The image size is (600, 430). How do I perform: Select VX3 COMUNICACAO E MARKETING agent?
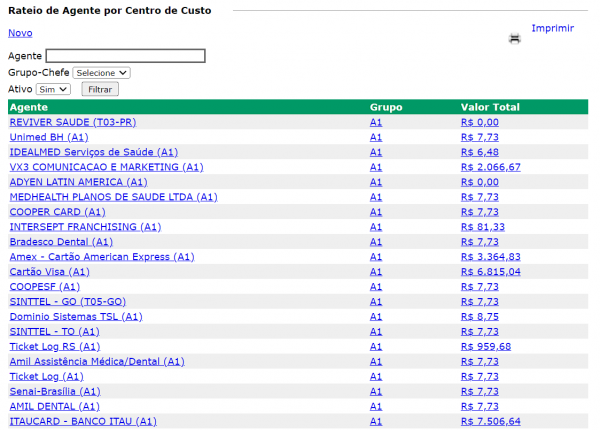[x=106, y=167]
